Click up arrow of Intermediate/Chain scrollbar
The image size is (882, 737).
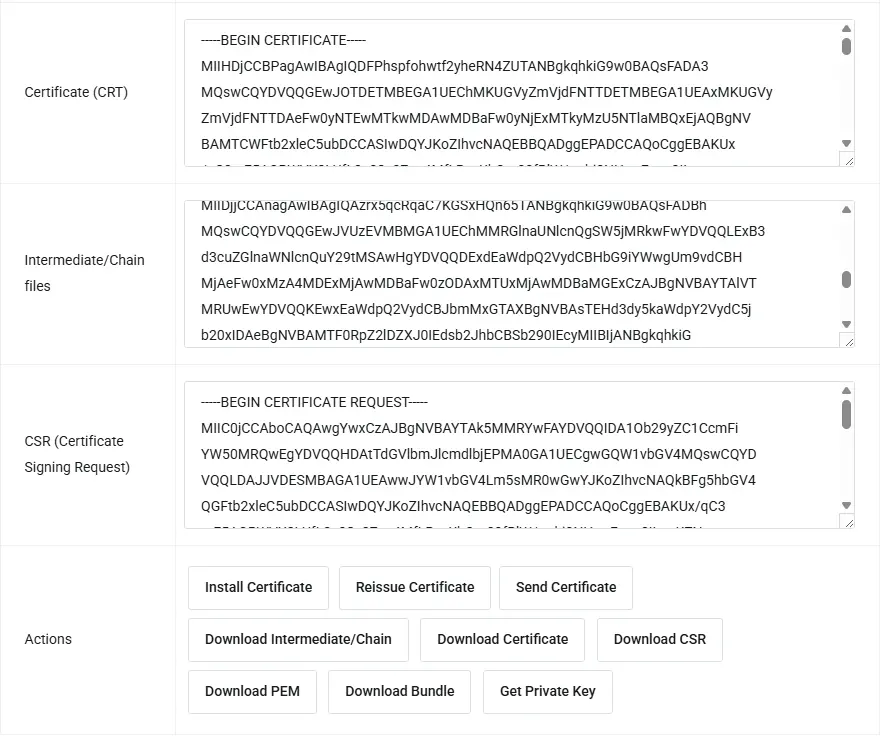point(847,210)
